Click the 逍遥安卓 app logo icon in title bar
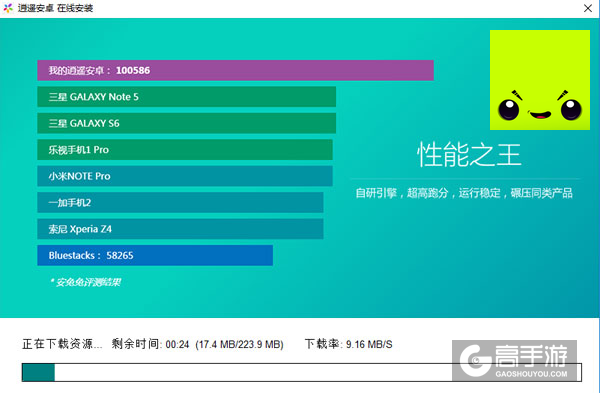The image size is (600, 393). pyautogui.click(x=8, y=8)
